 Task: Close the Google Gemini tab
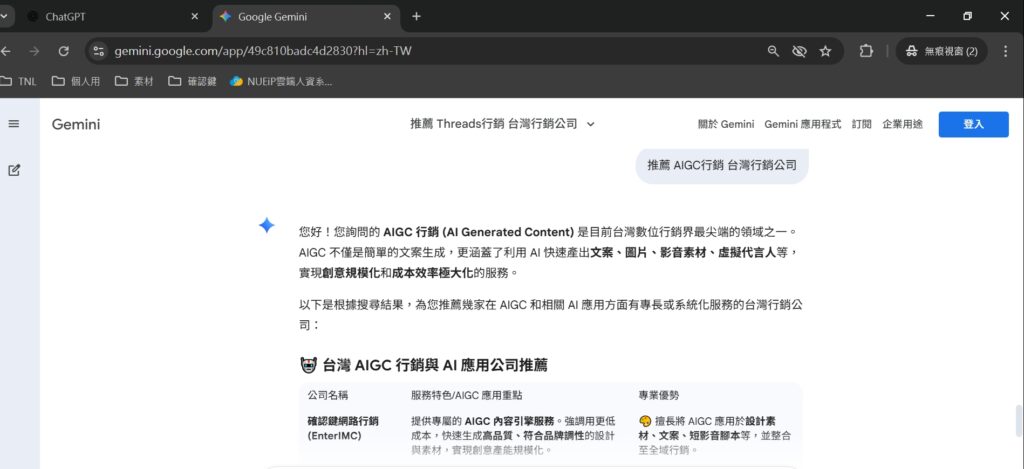pos(387,17)
